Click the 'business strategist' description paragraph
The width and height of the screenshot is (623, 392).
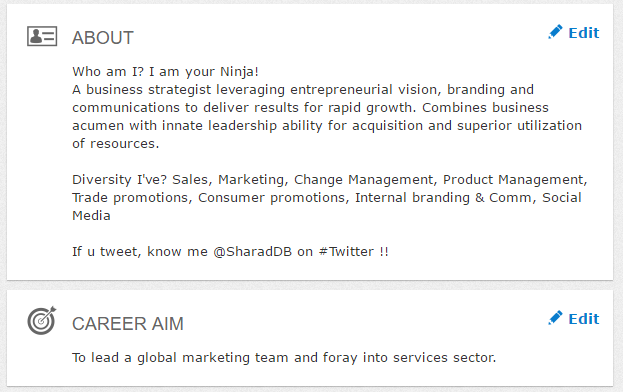coord(327,116)
